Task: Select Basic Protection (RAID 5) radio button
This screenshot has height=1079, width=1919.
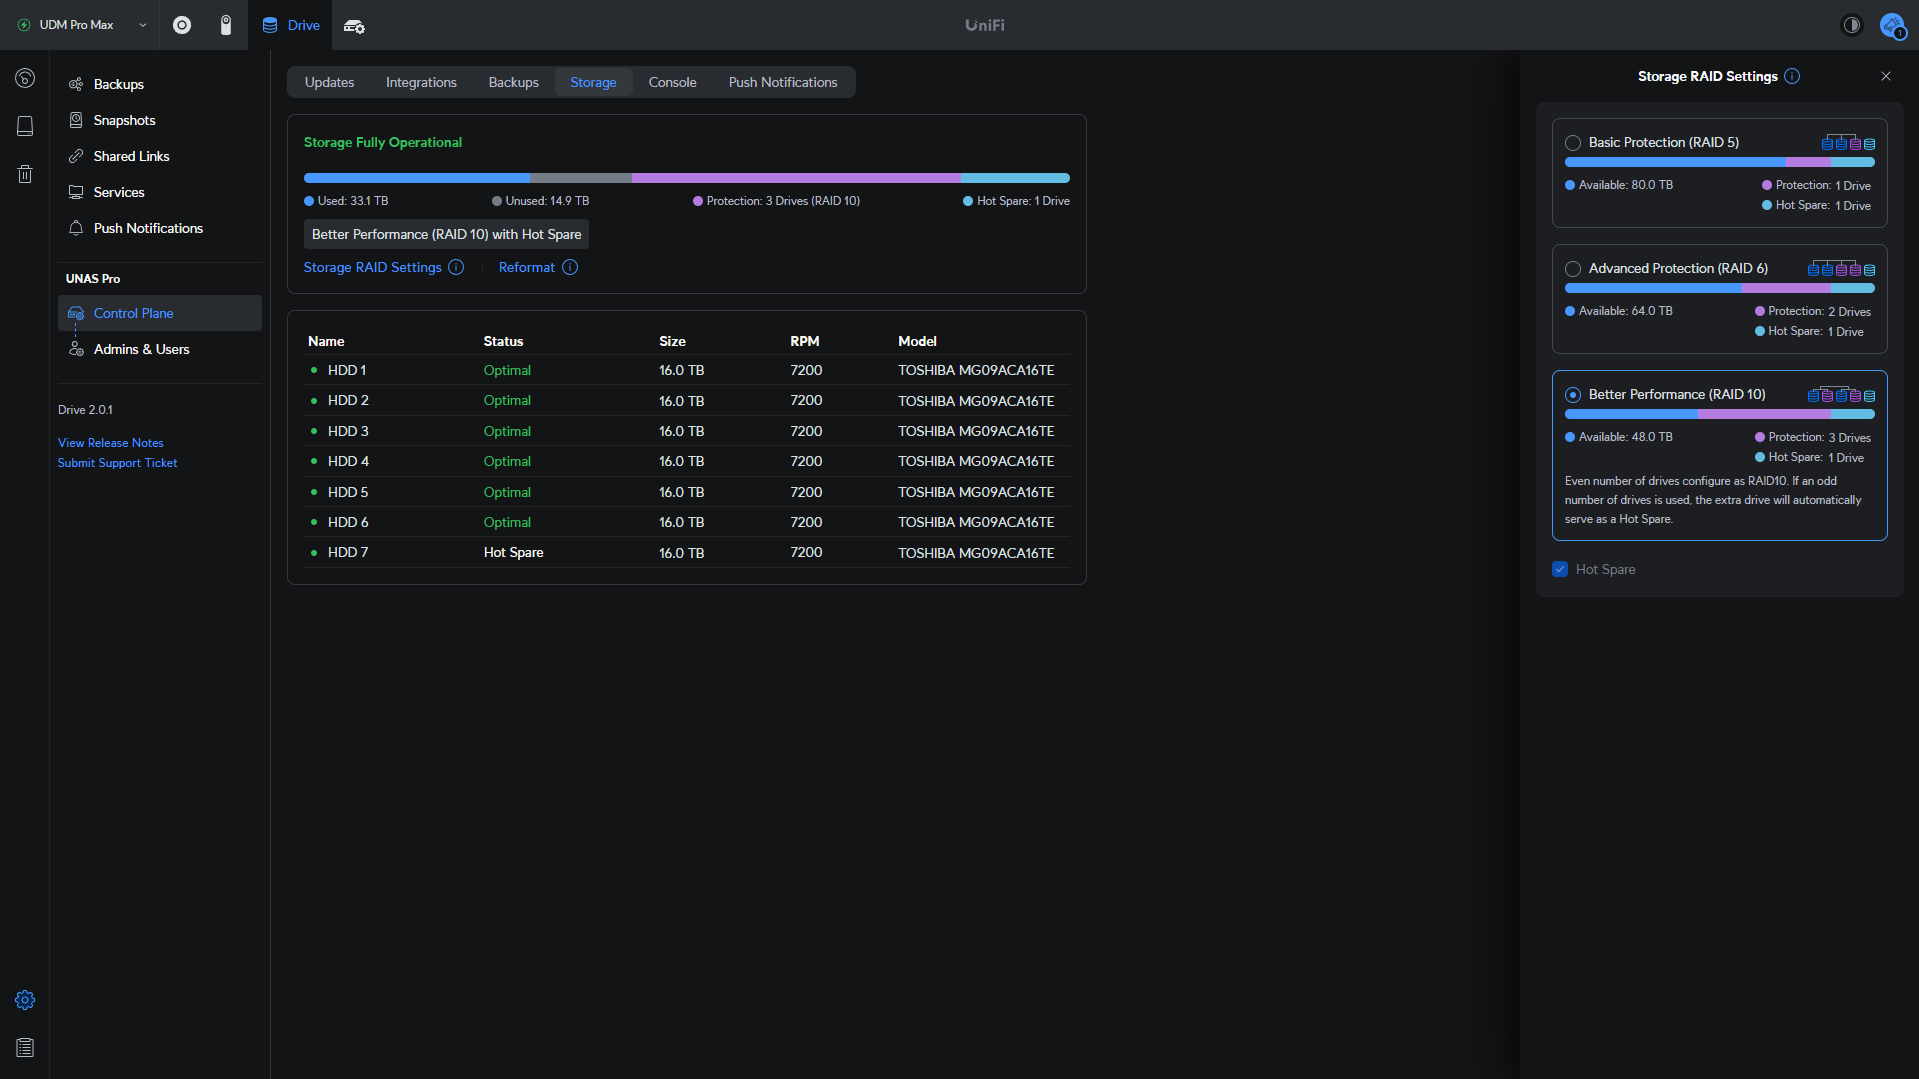Action: point(1573,143)
